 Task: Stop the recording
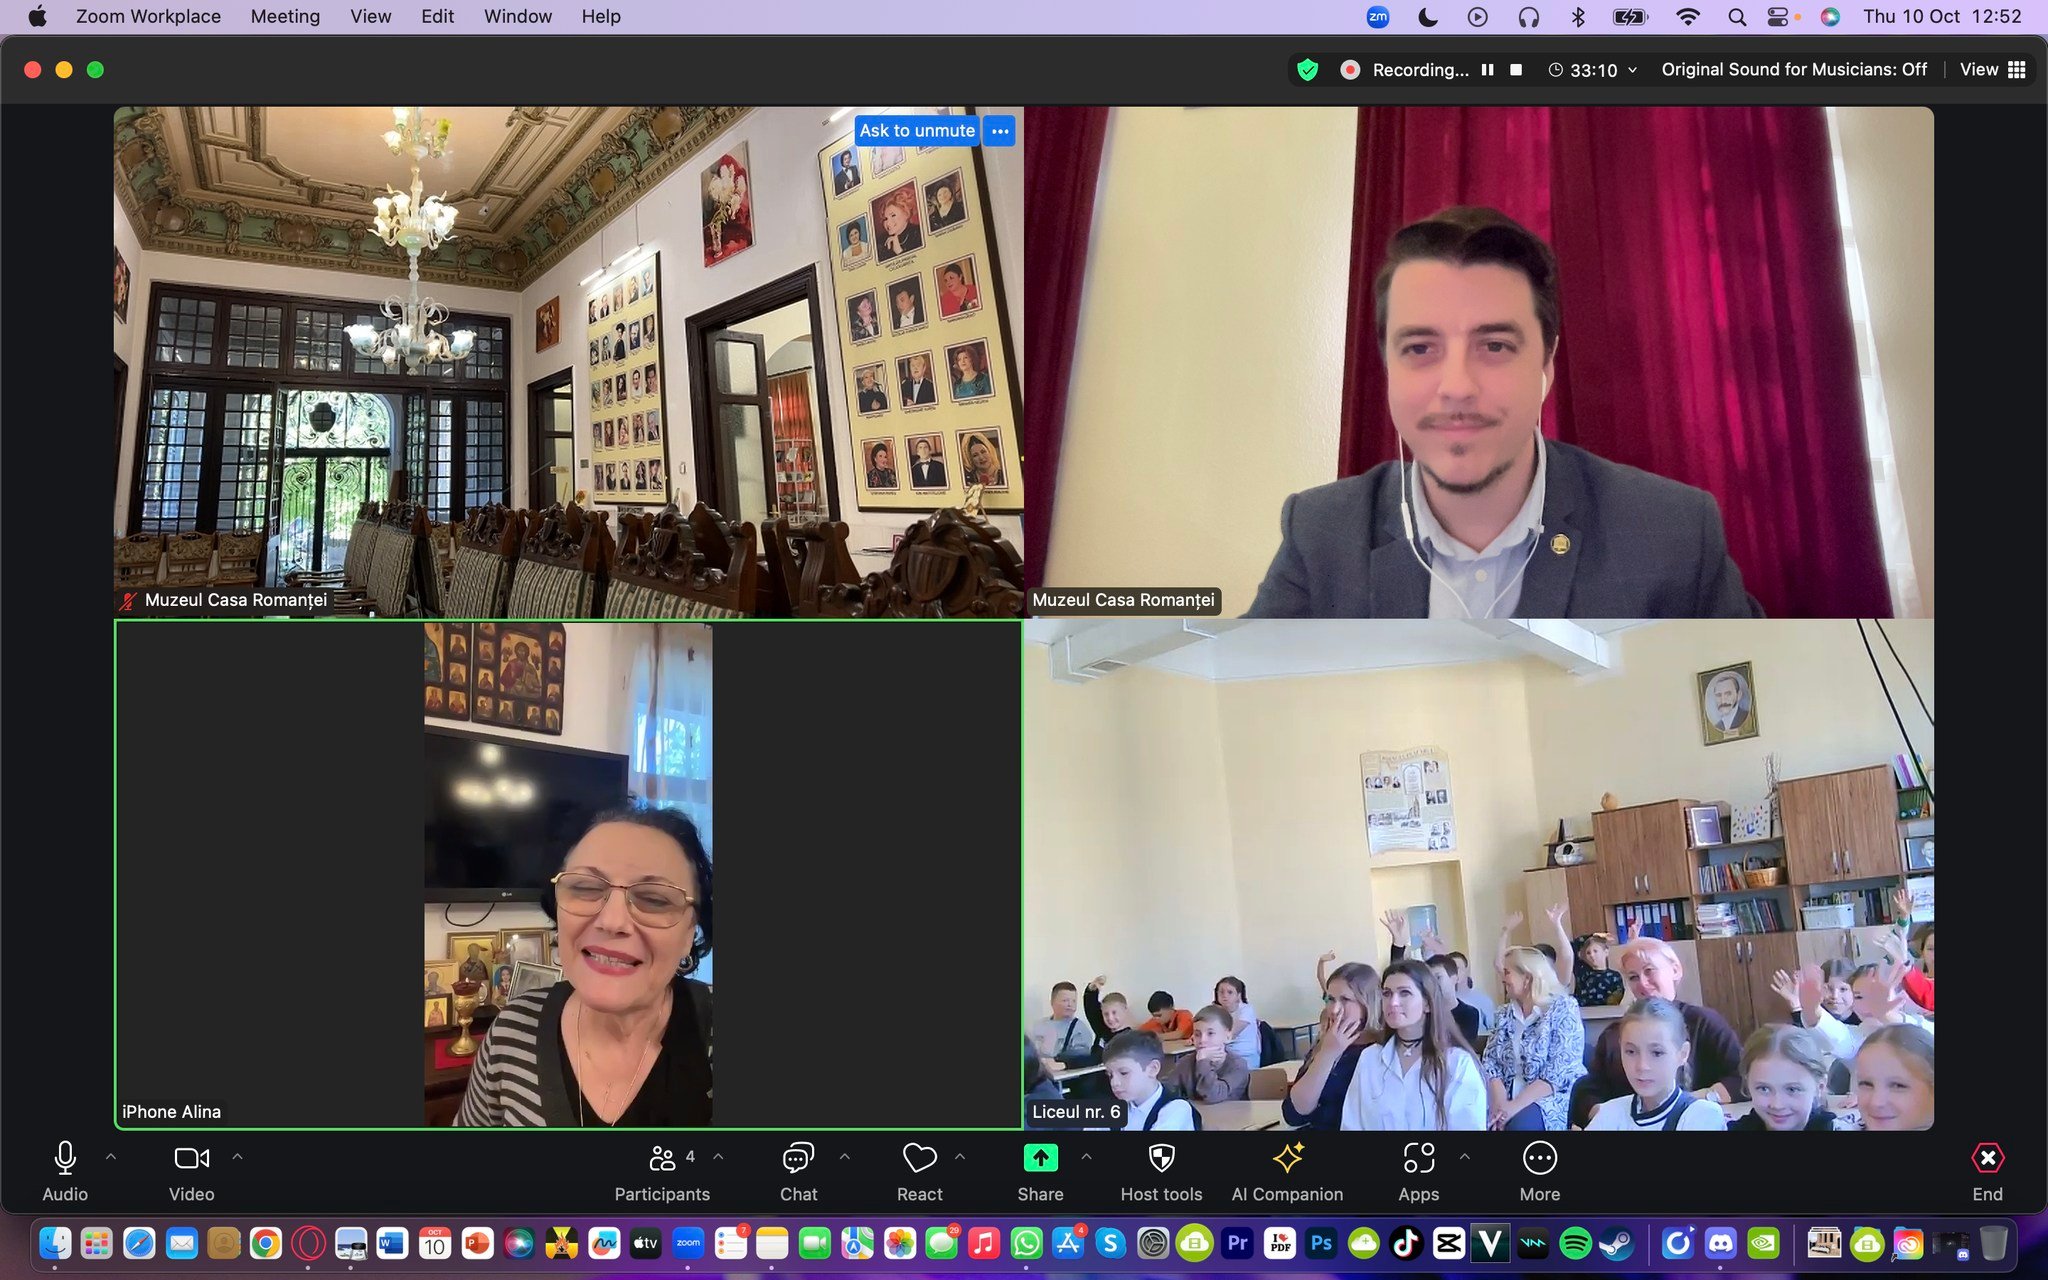coord(1516,69)
